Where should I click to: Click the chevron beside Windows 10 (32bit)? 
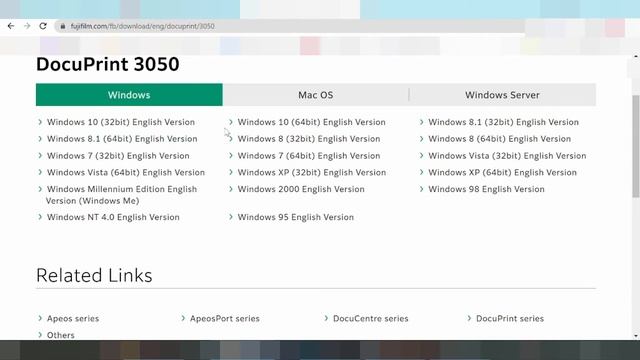coord(40,122)
